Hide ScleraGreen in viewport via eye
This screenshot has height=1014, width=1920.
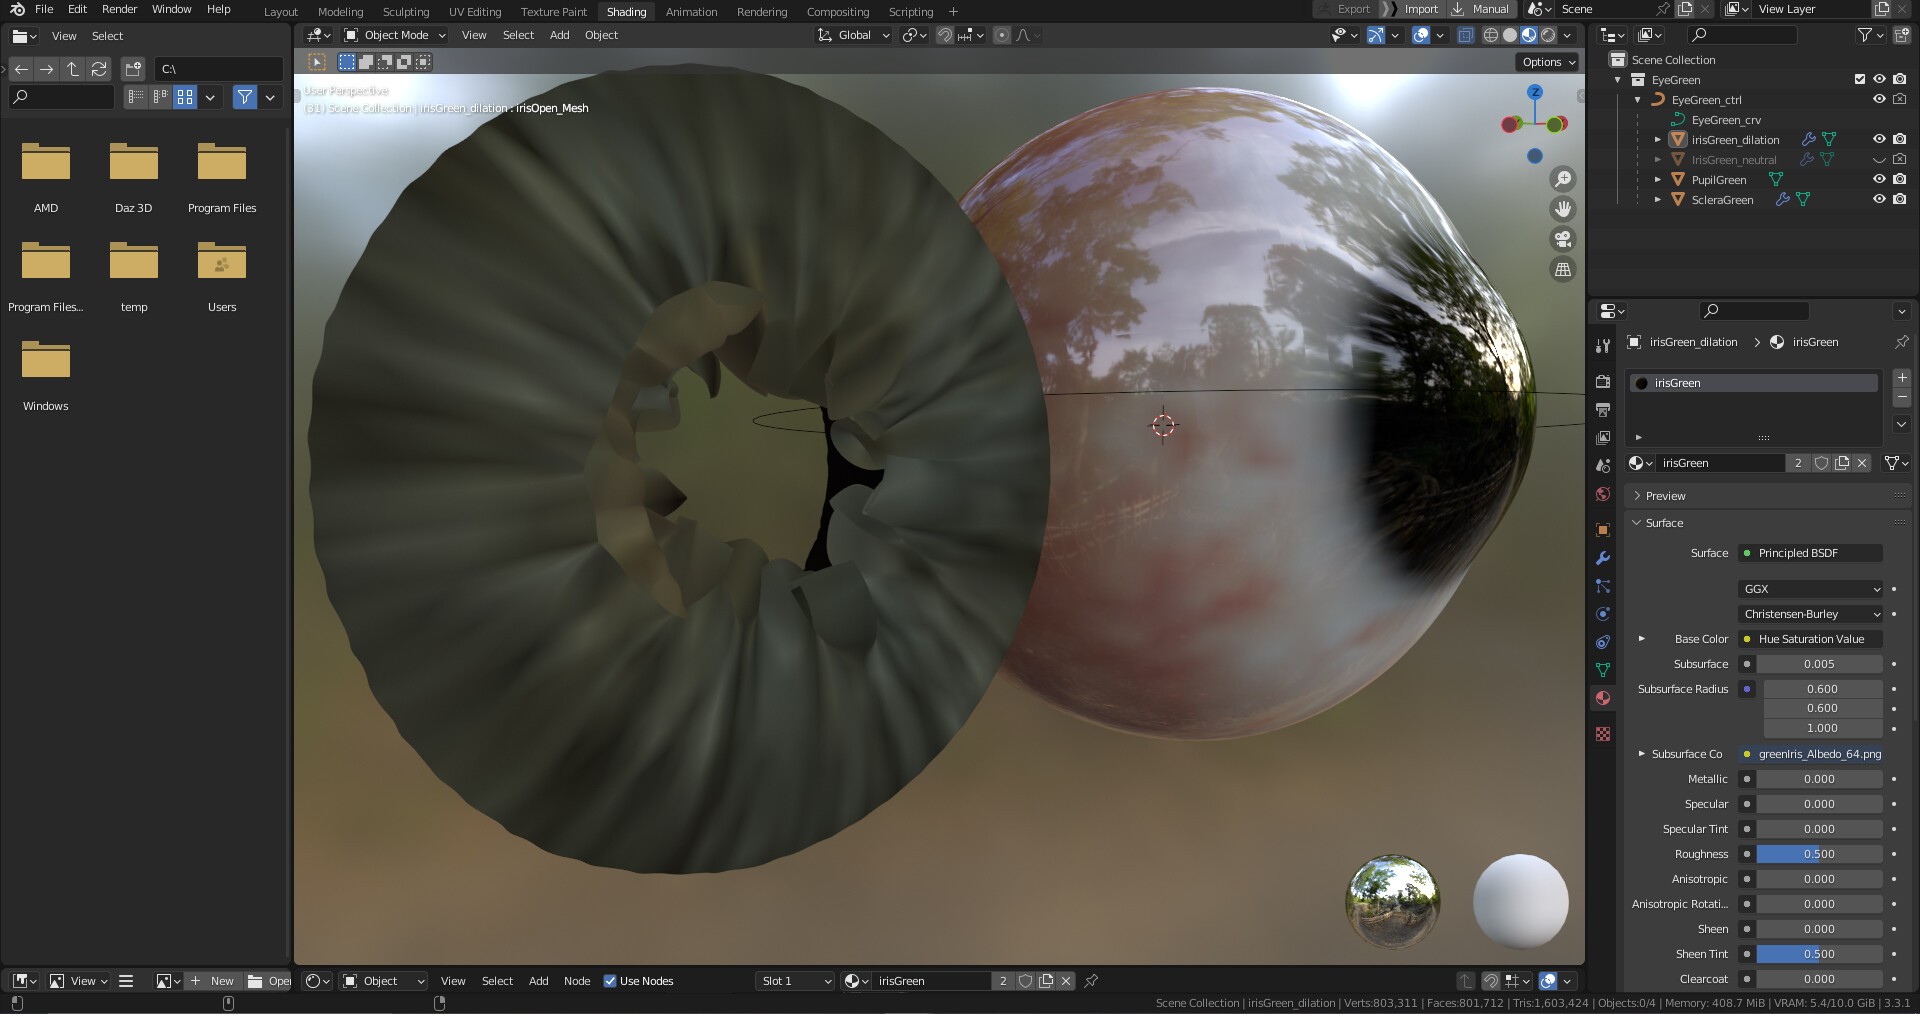click(1879, 199)
